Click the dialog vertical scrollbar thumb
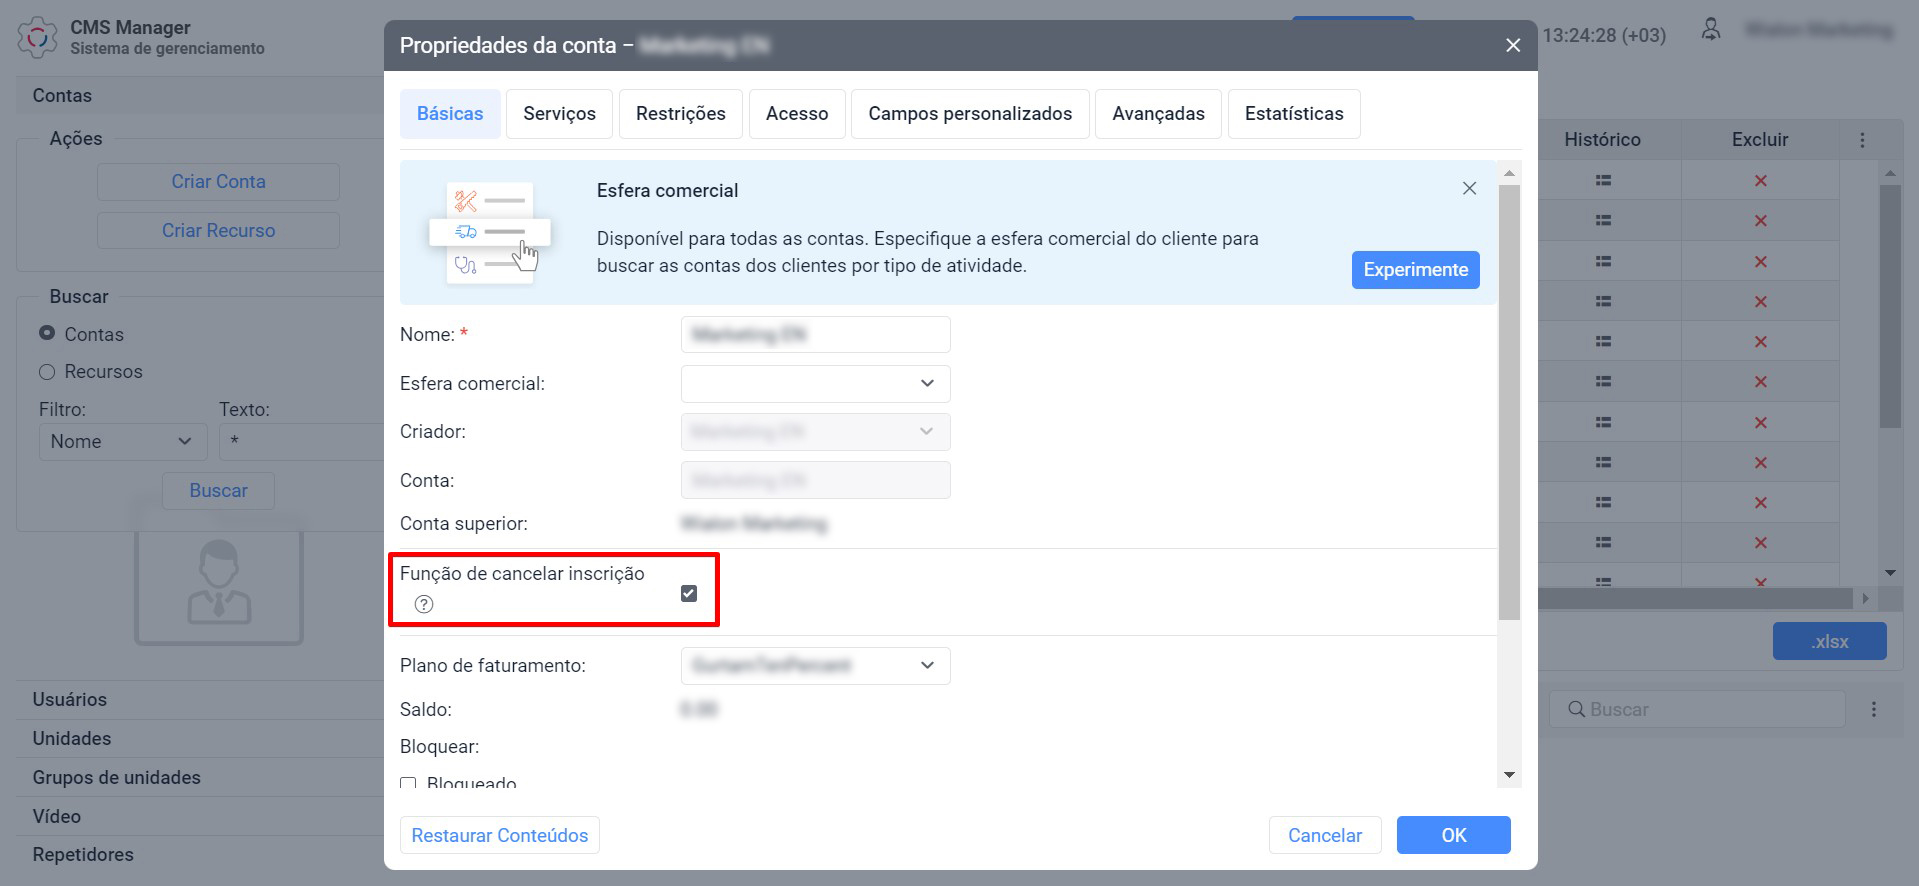 [1509, 400]
